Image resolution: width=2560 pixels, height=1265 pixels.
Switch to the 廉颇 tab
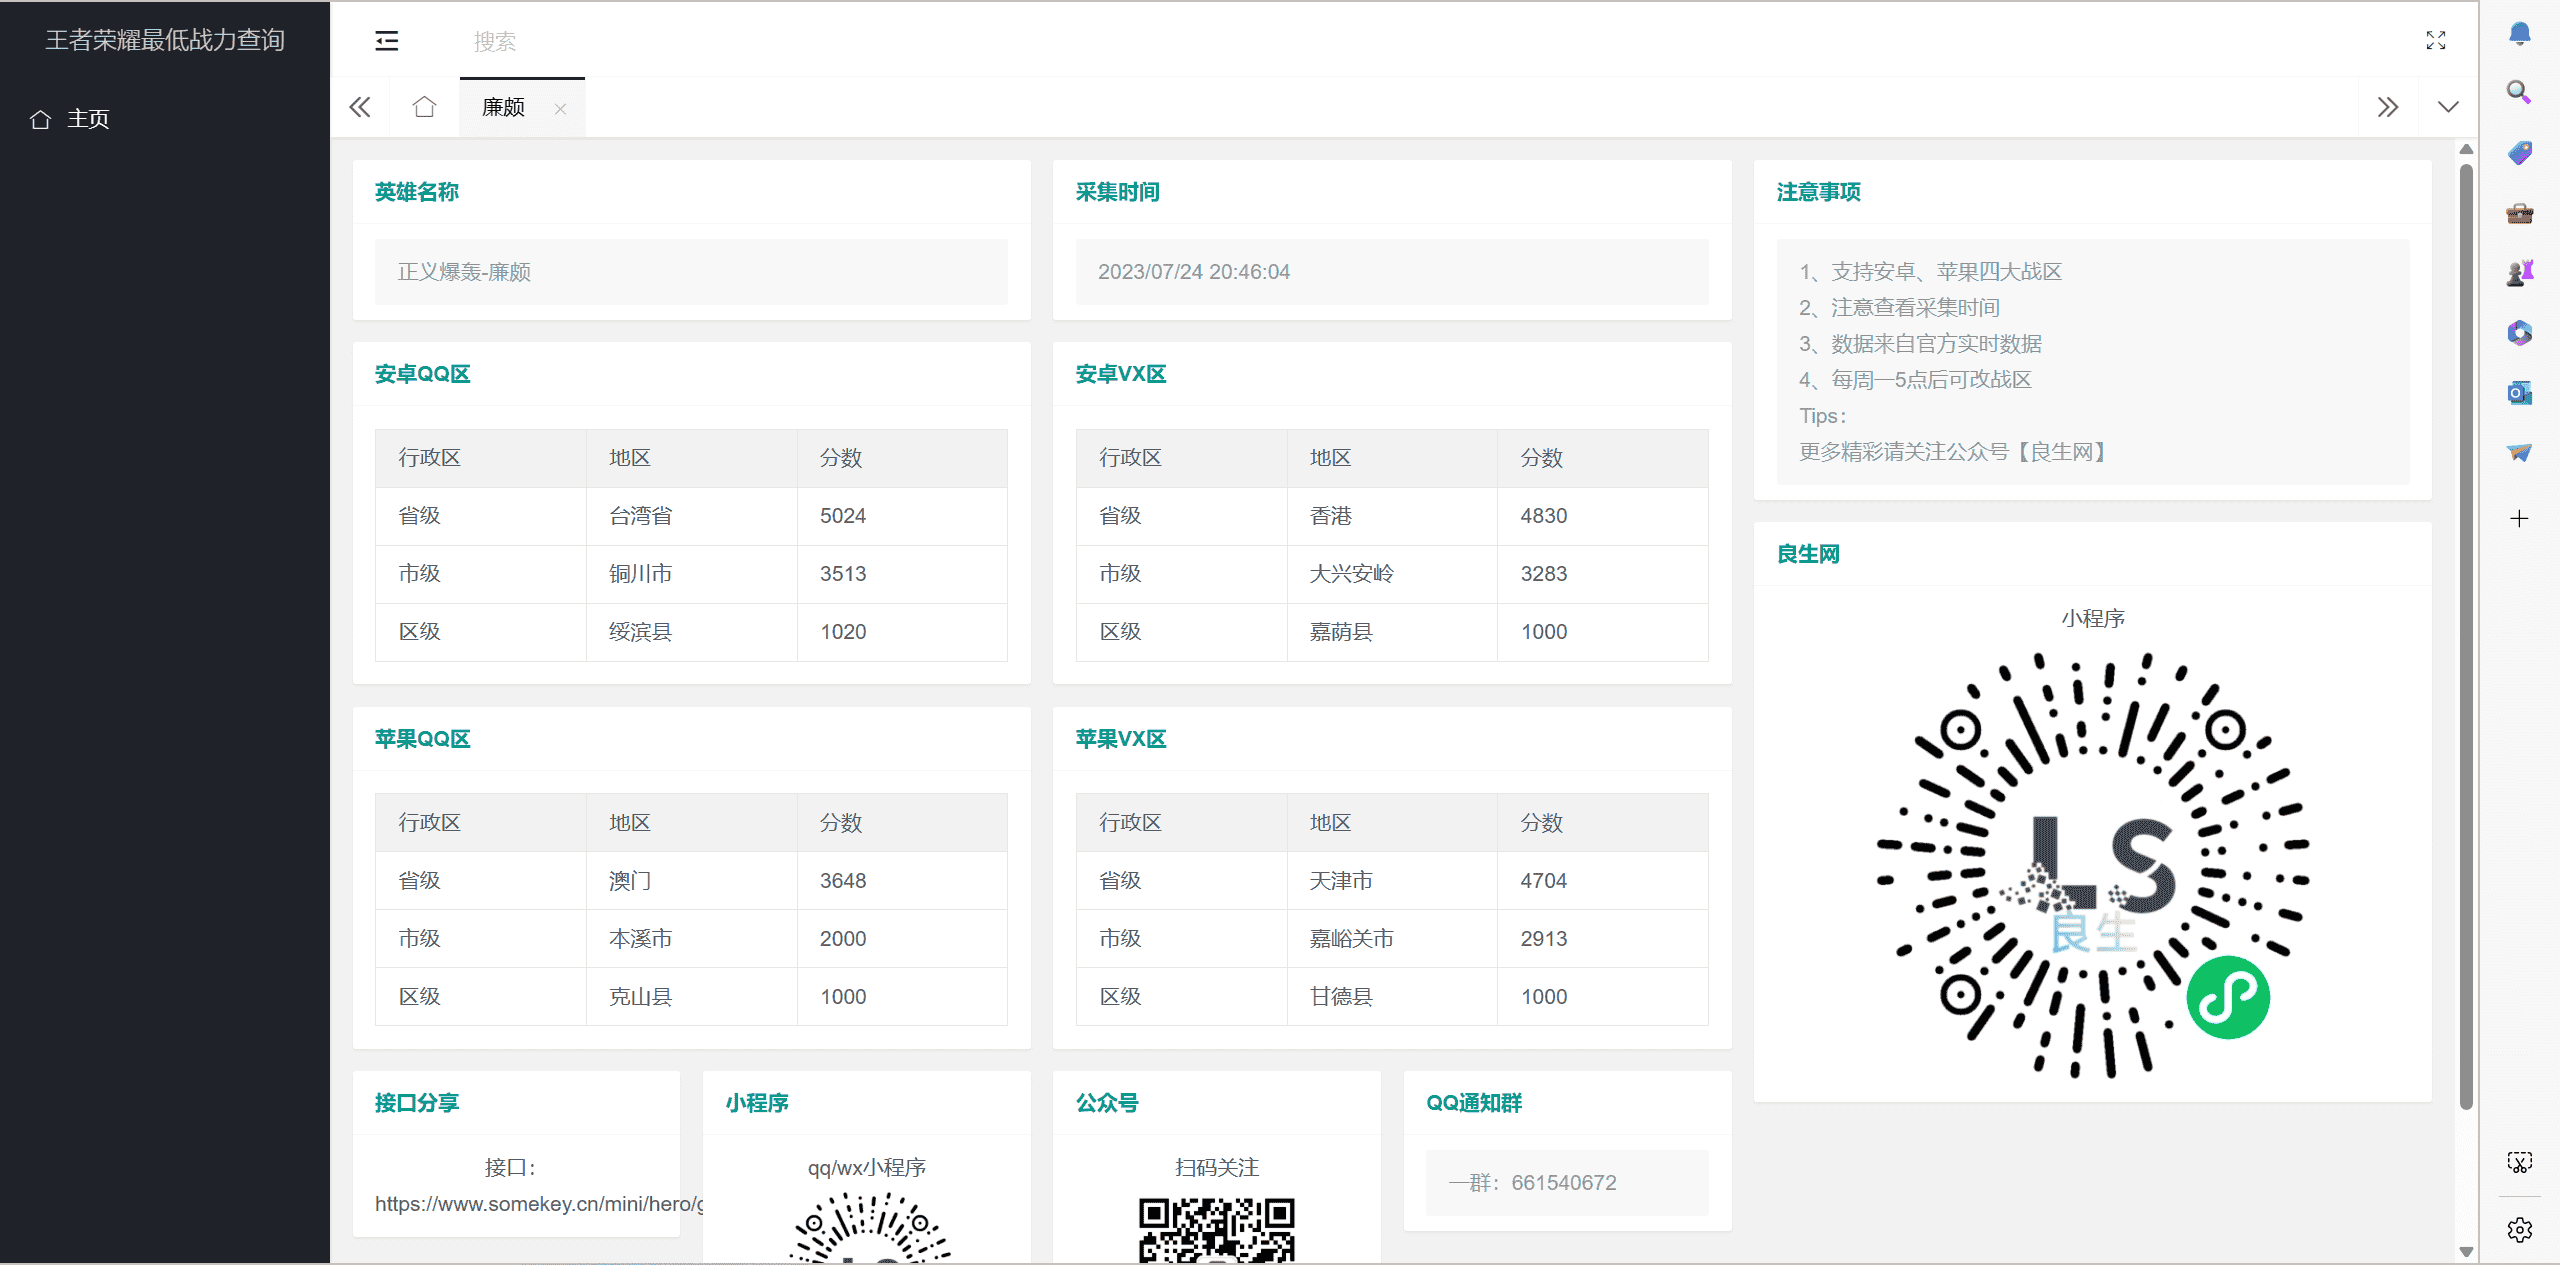pos(503,107)
